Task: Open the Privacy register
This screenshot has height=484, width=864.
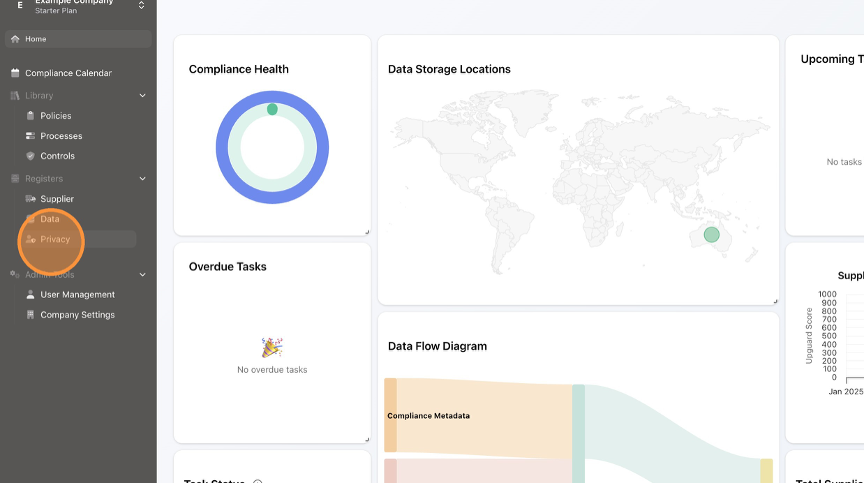Action: click(x=55, y=239)
